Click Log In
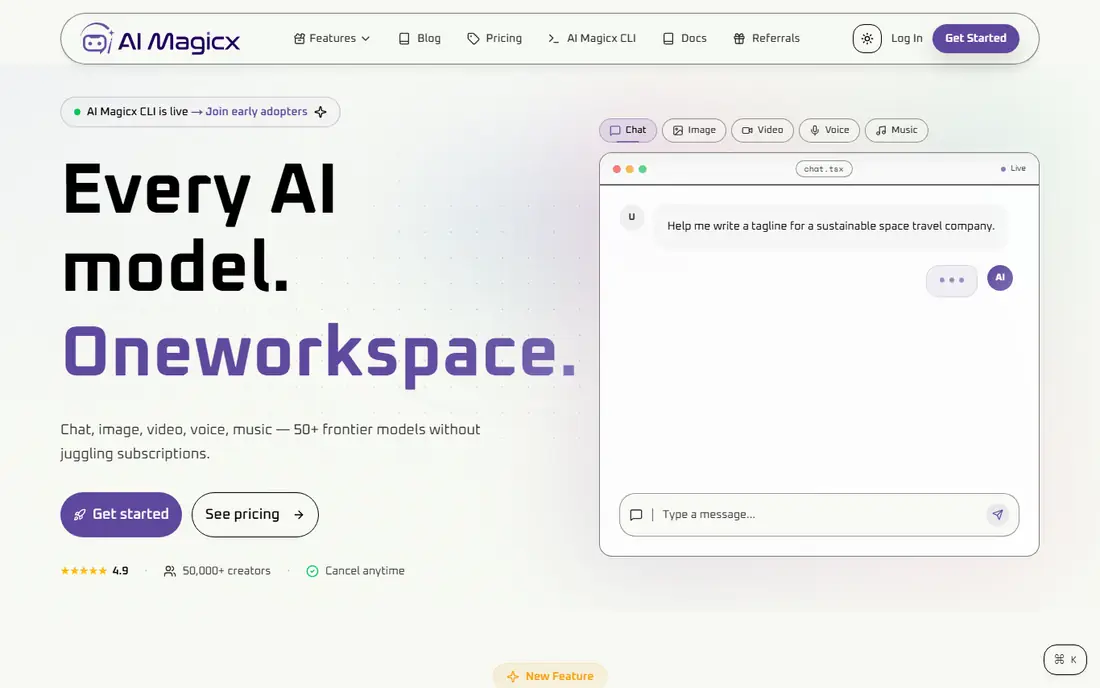1100x688 pixels. click(906, 39)
